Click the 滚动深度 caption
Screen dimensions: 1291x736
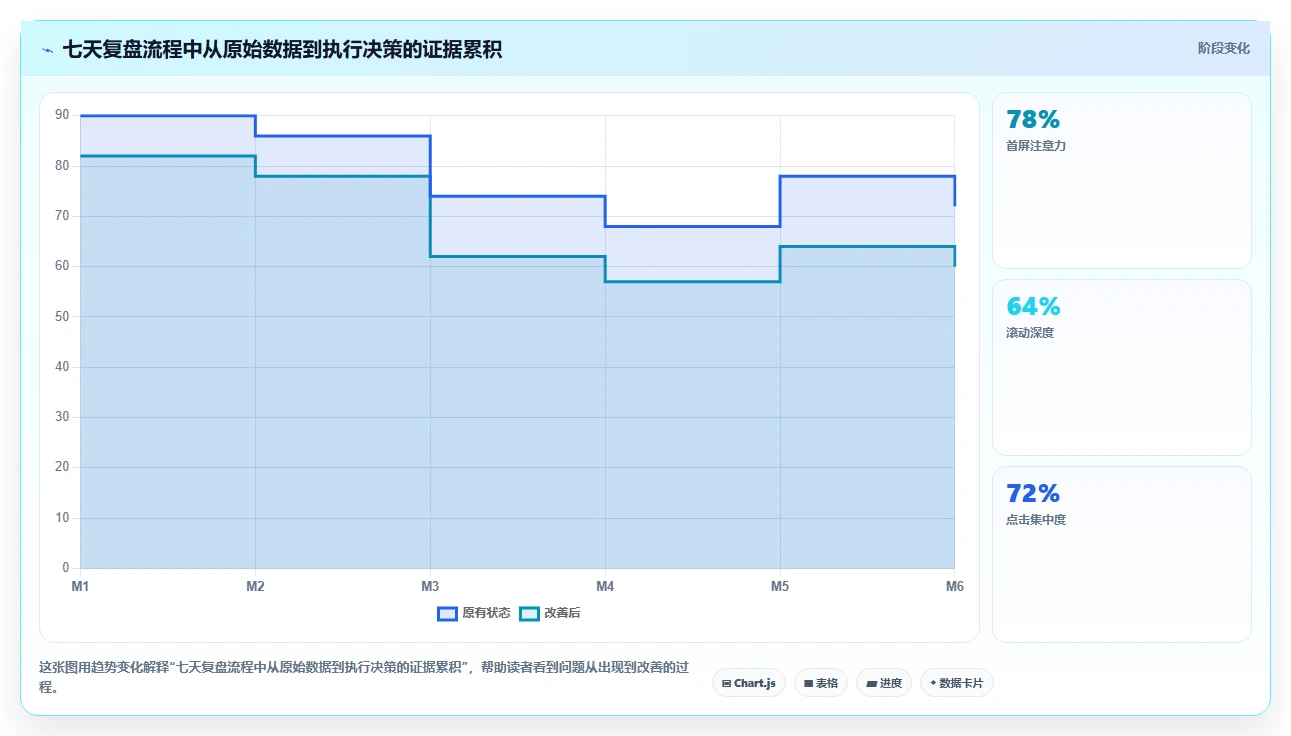tap(1030, 333)
